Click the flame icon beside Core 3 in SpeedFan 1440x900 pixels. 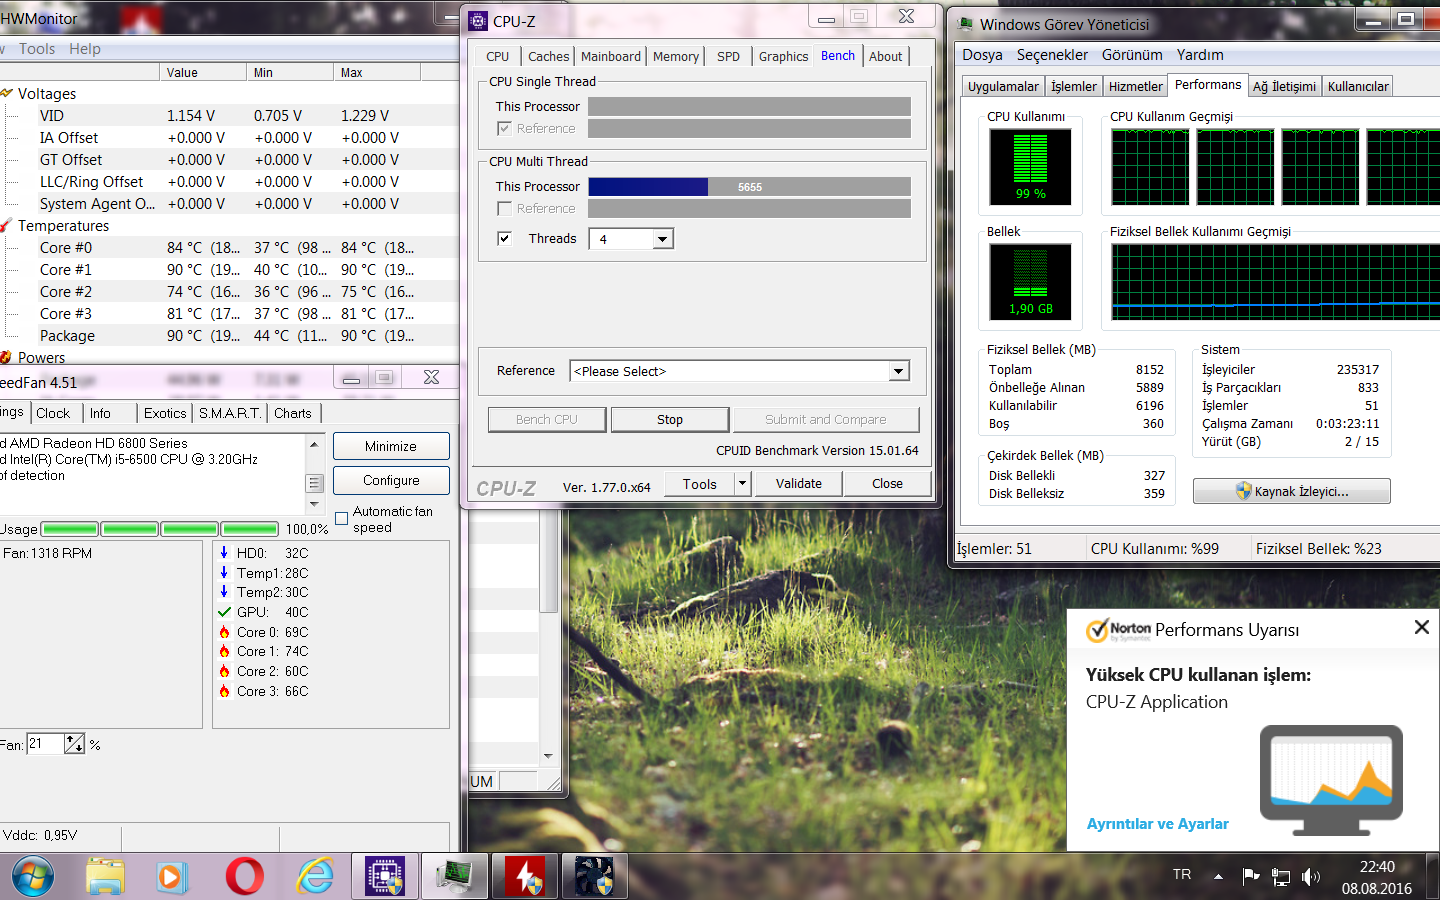[224, 691]
